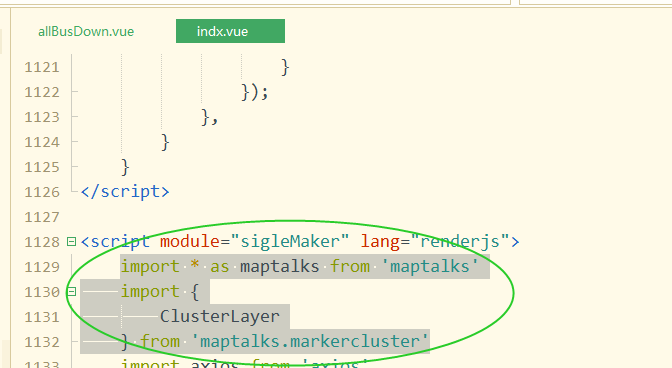Viewport: 672px width, 368px height.
Task: Click the import keyword on line 1129
Action: pos(150,266)
